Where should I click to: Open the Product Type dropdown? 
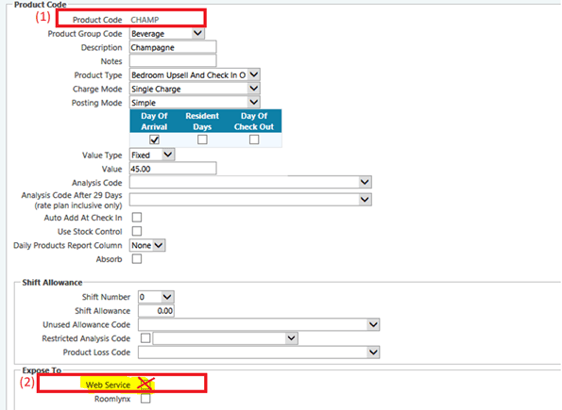195,75
